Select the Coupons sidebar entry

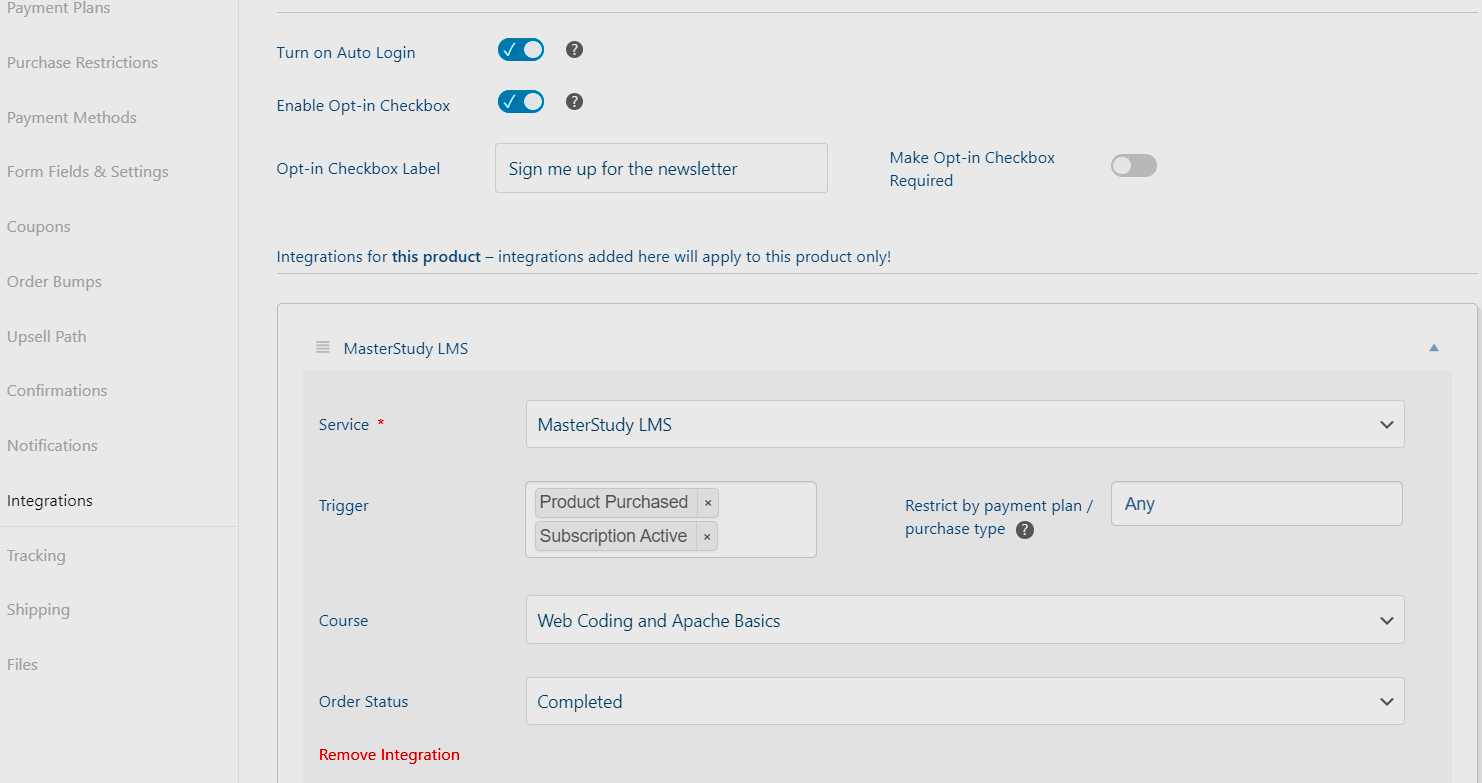tap(38, 226)
